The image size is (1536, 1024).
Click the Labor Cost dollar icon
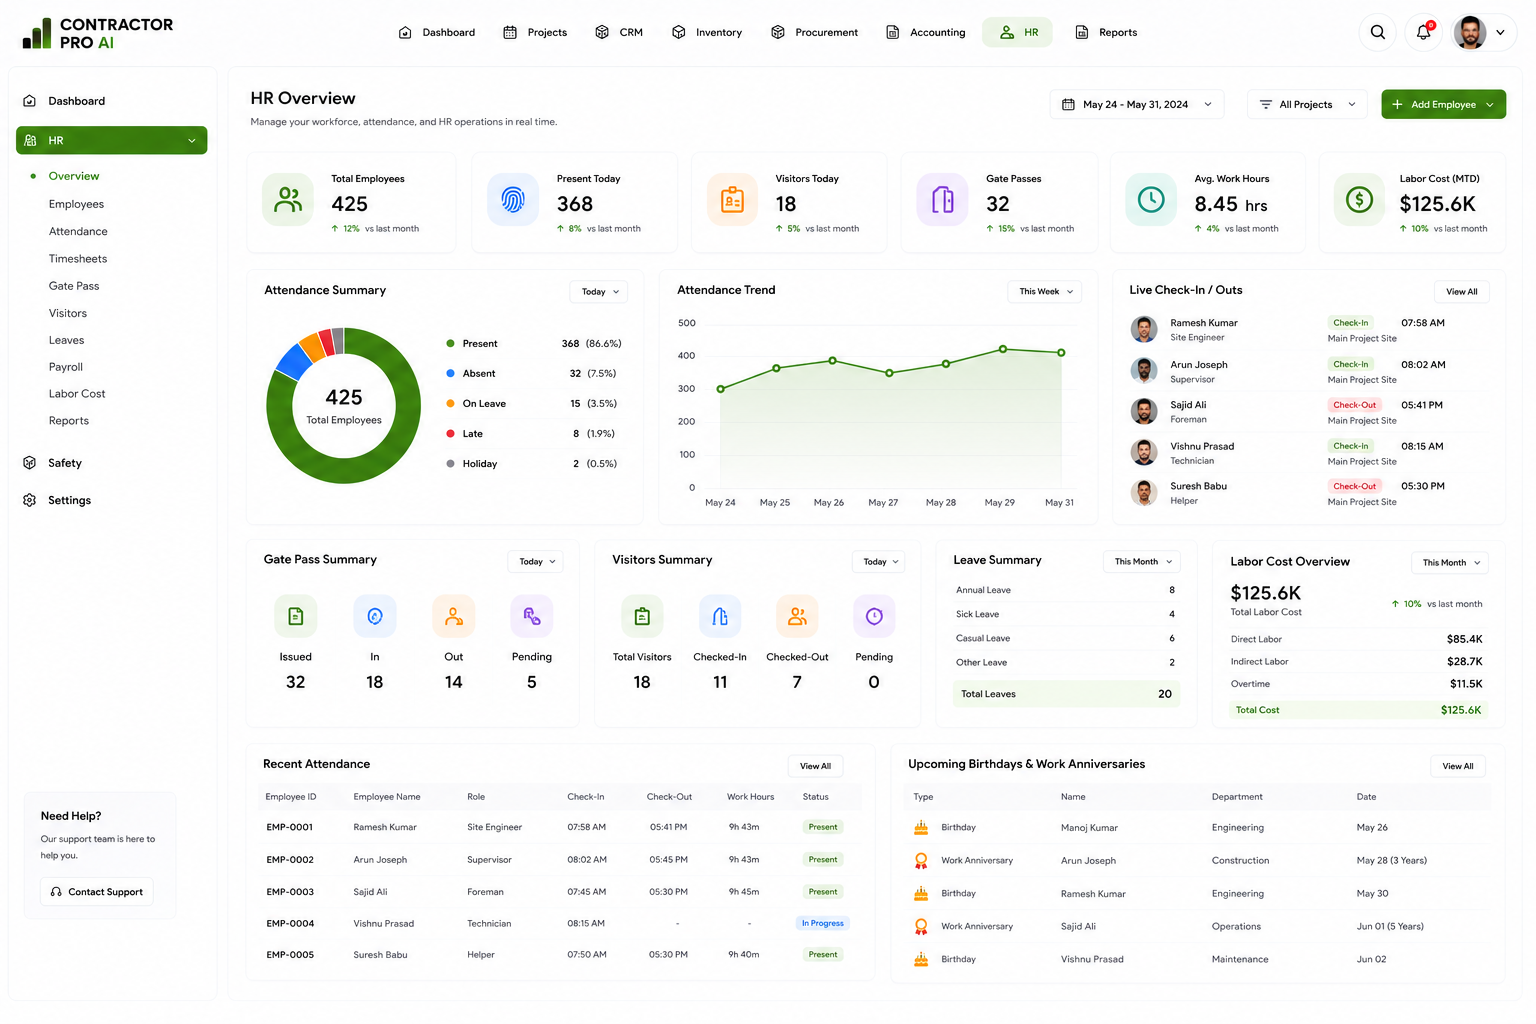[x=1359, y=200]
